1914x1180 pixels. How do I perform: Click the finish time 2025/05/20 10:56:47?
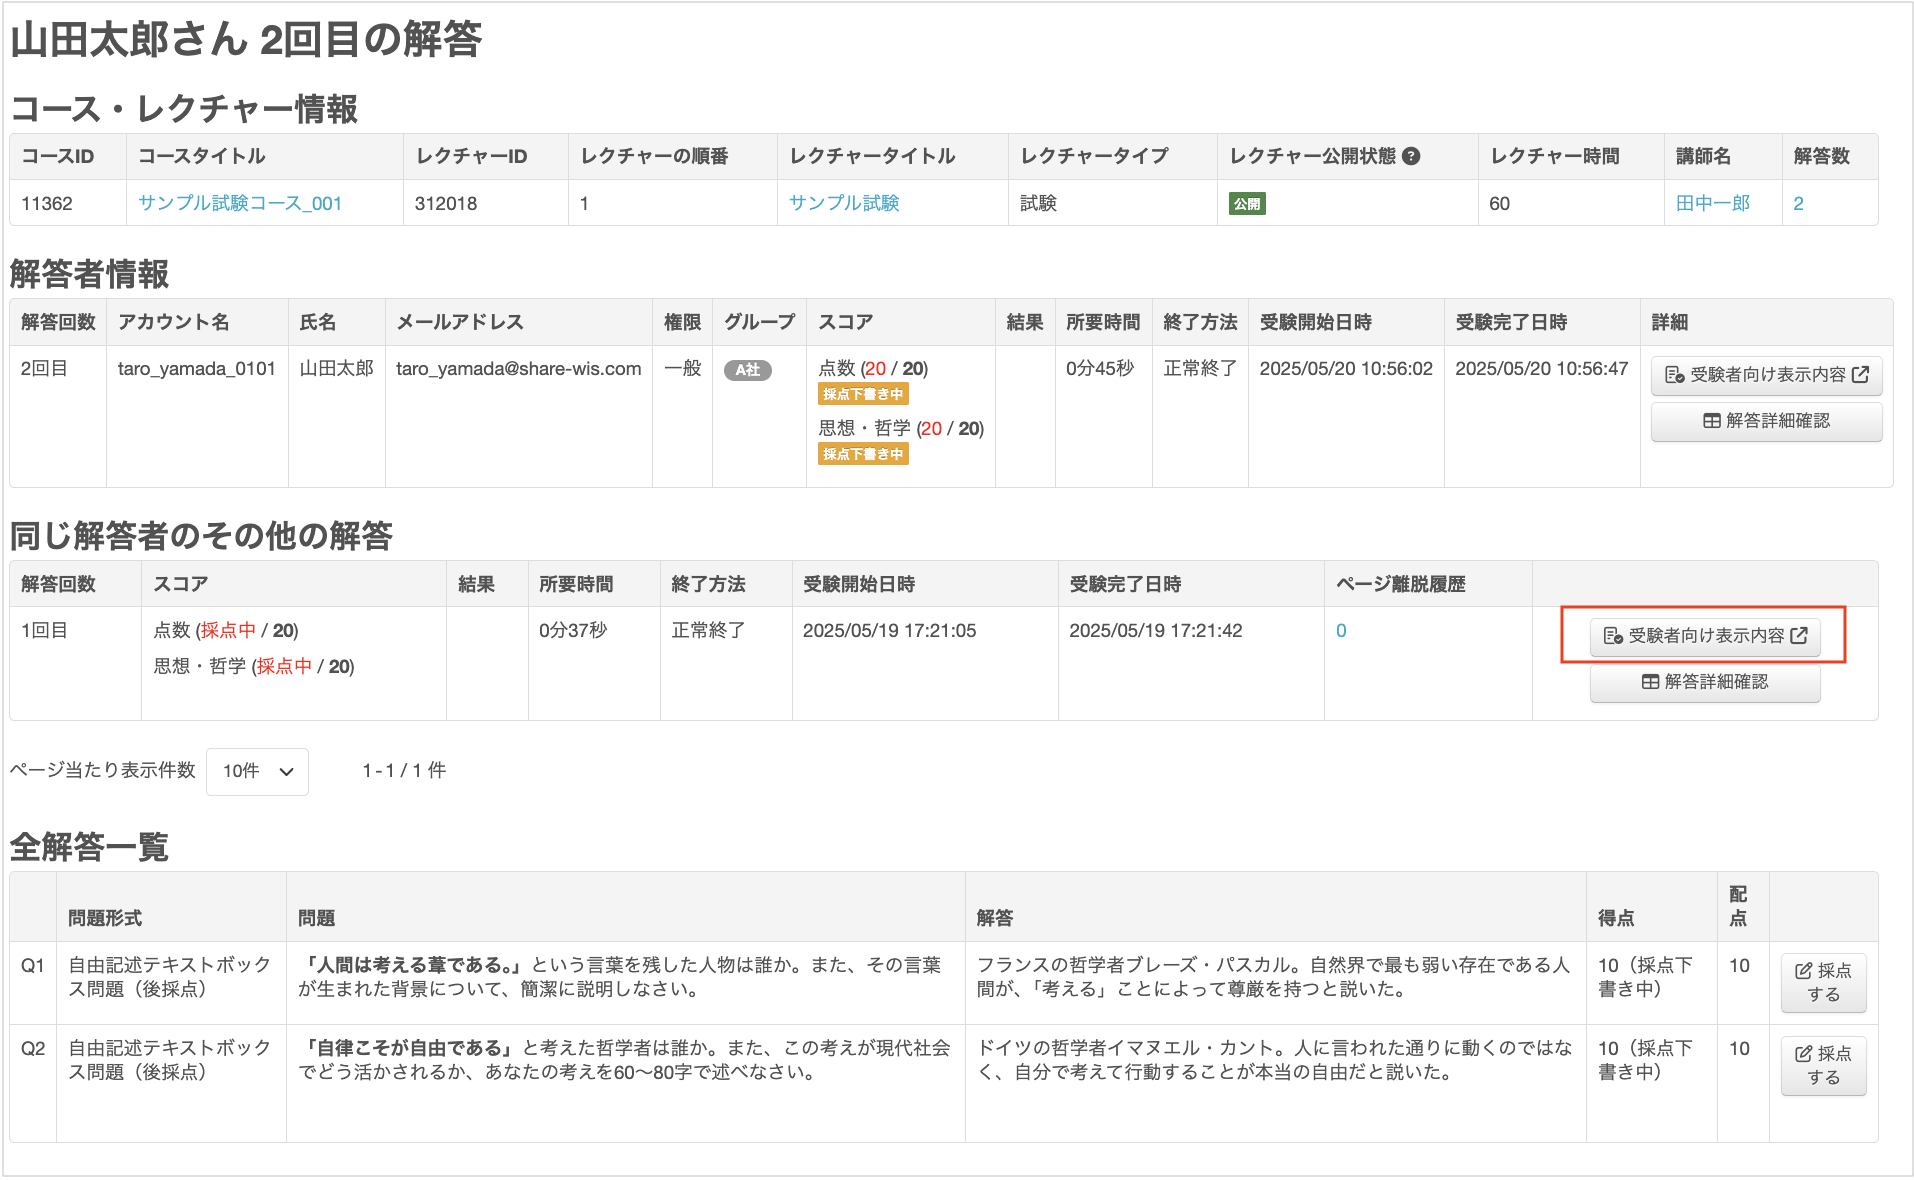coord(1542,369)
